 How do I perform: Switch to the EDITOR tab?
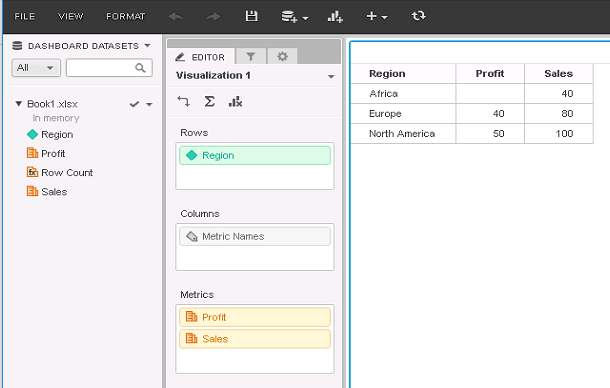click(x=201, y=57)
